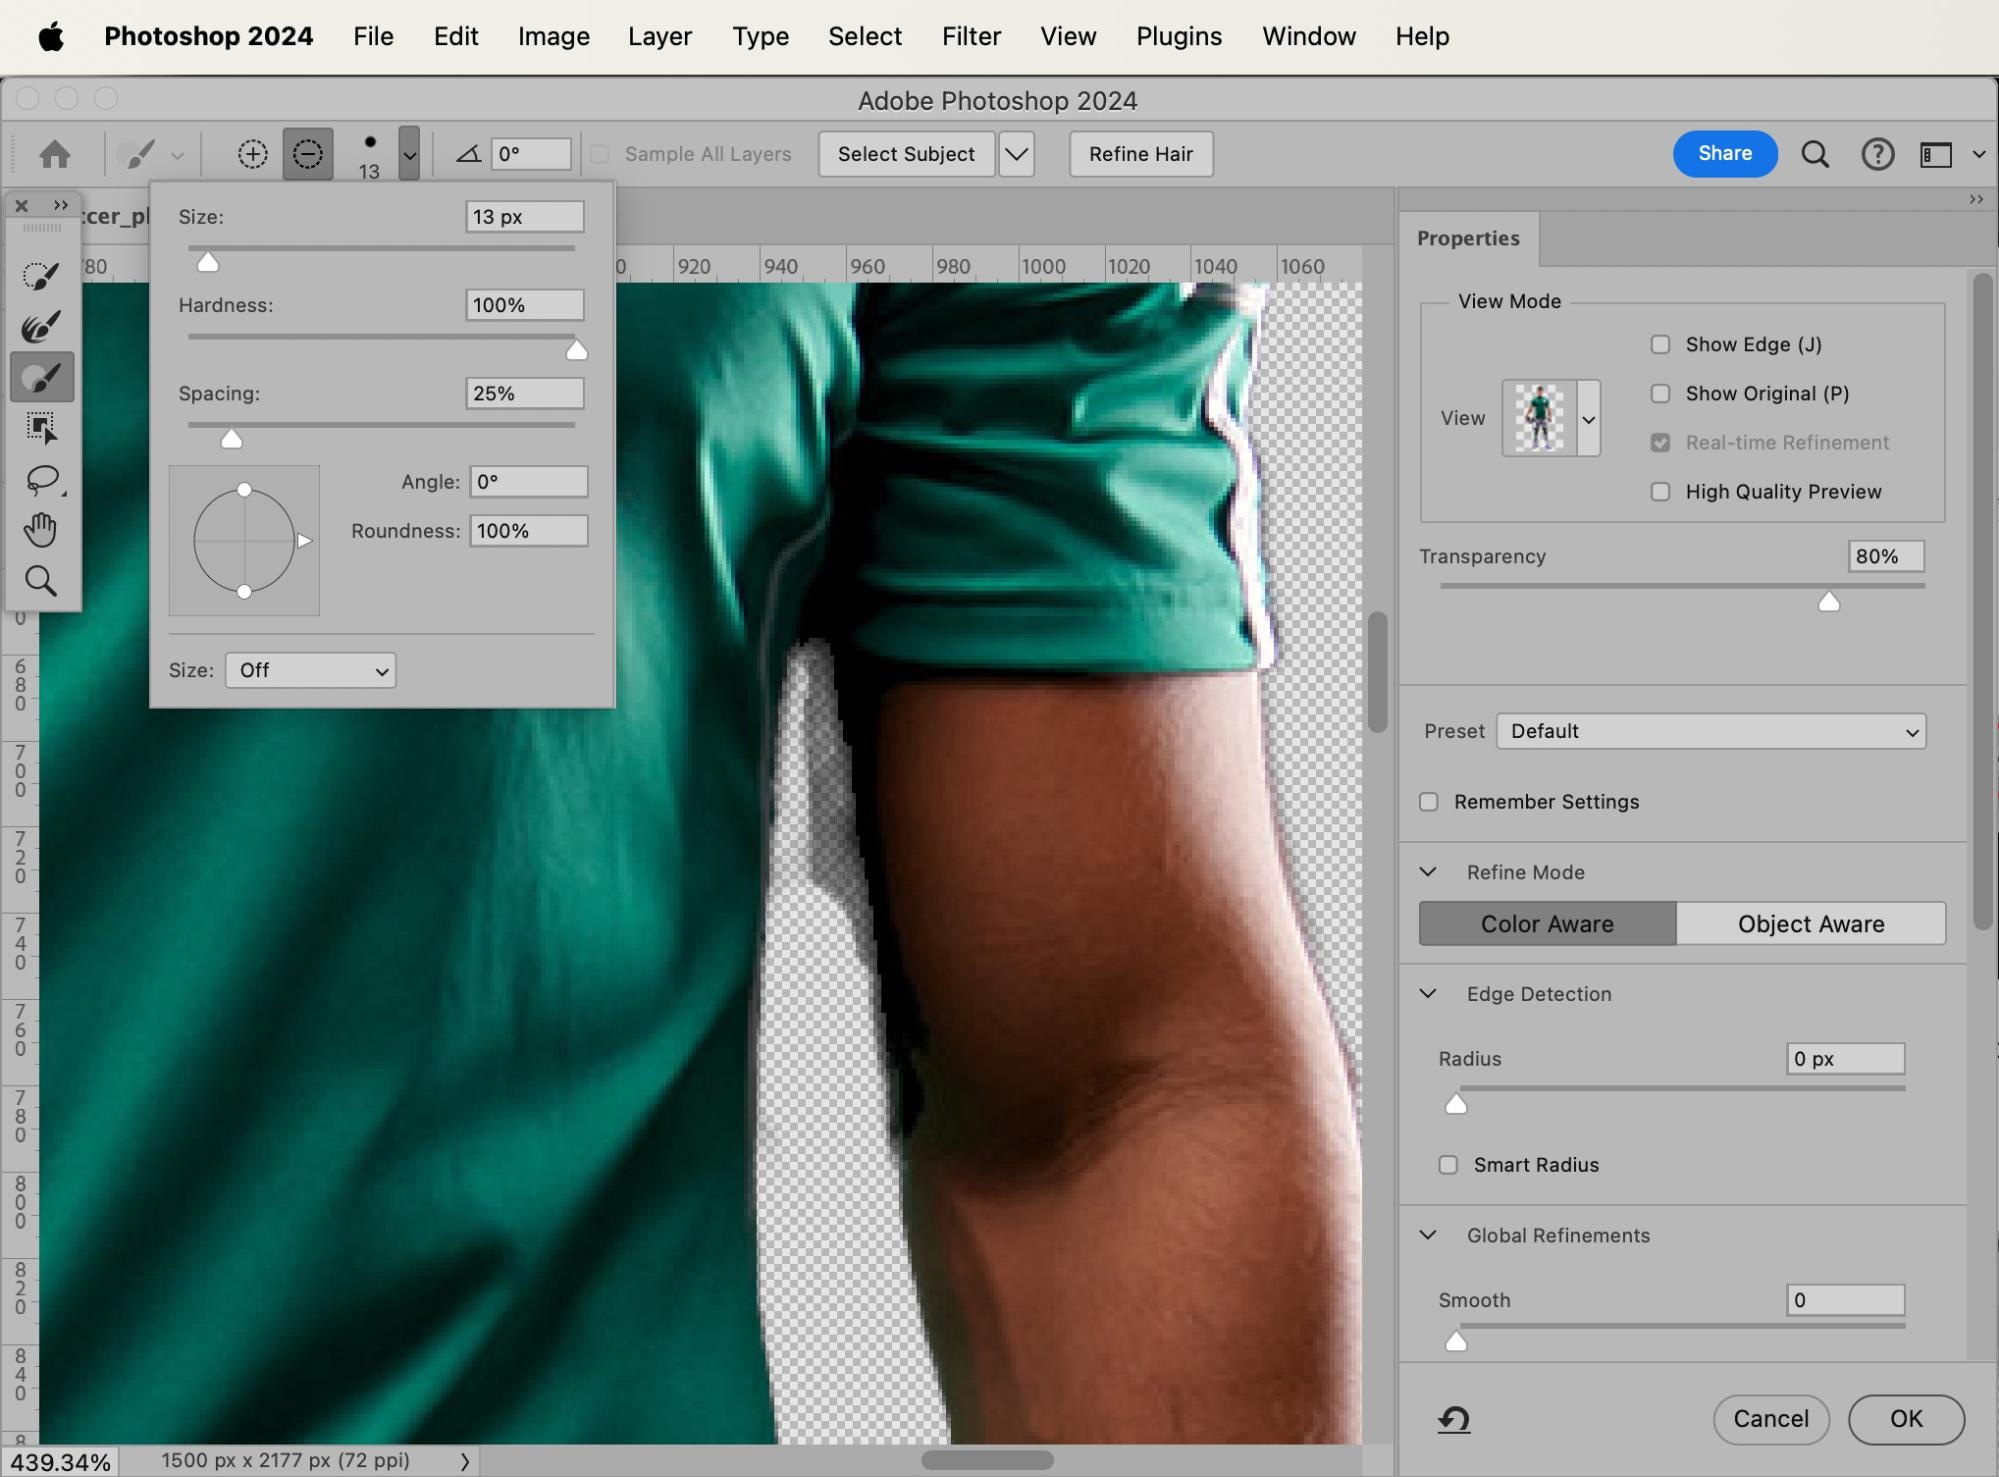This screenshot has height=1477, width=1999.
Task: Select the Properties tab
Action: click(x=1468, y=238)
